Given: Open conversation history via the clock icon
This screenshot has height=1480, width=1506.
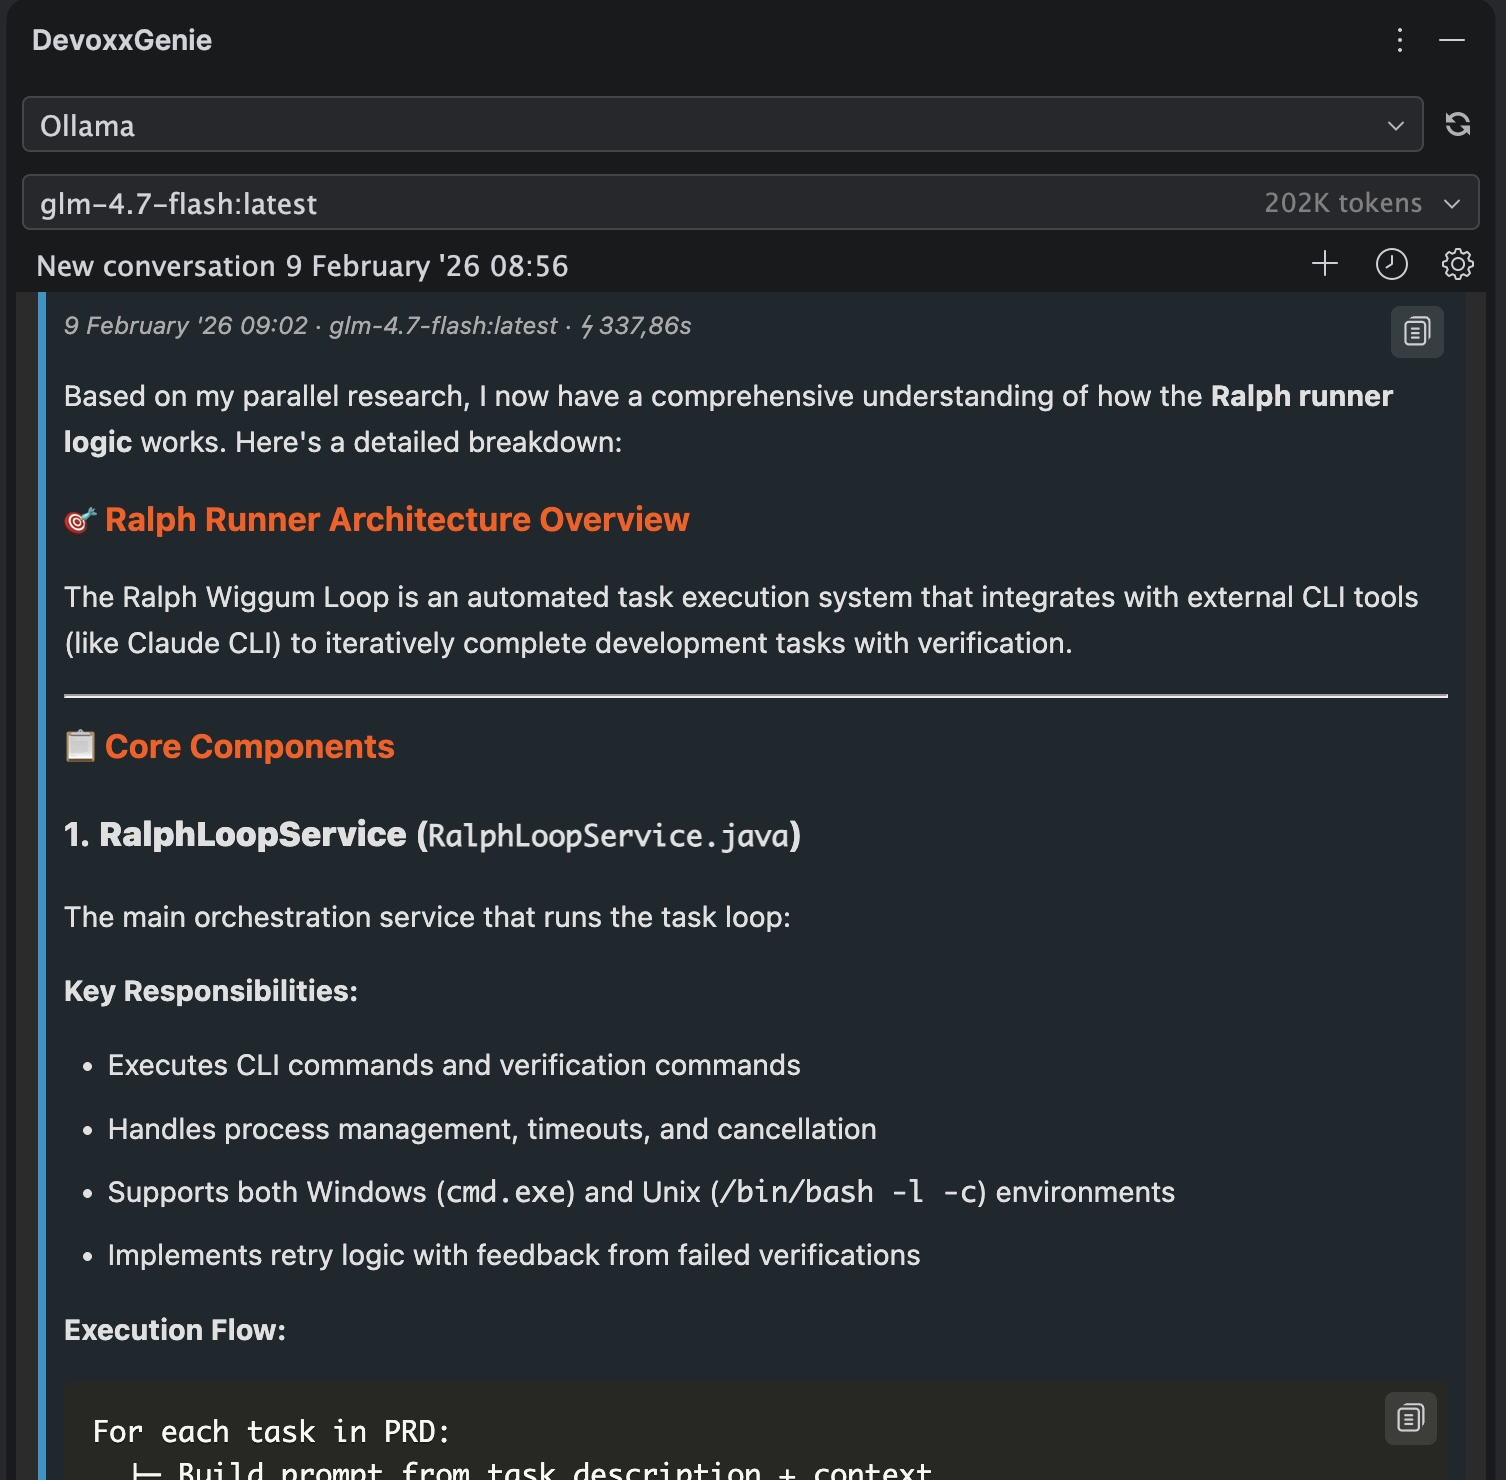Looking at the screenshot, I should [1391, 264].
